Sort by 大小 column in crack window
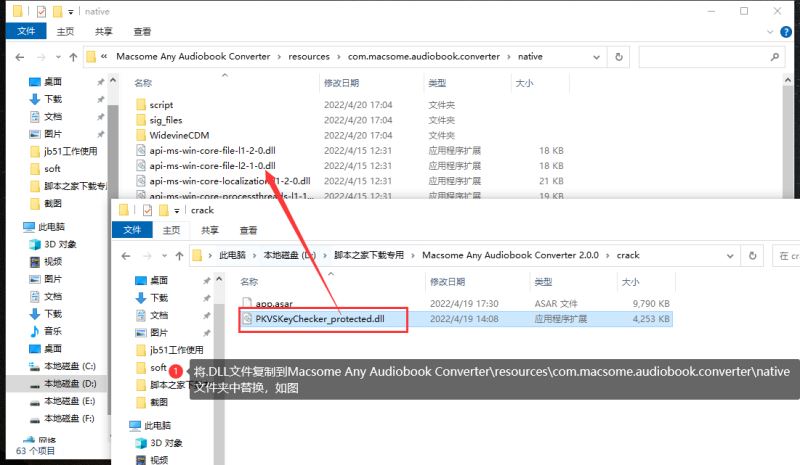The image size is (800, 465). [630, 282]
